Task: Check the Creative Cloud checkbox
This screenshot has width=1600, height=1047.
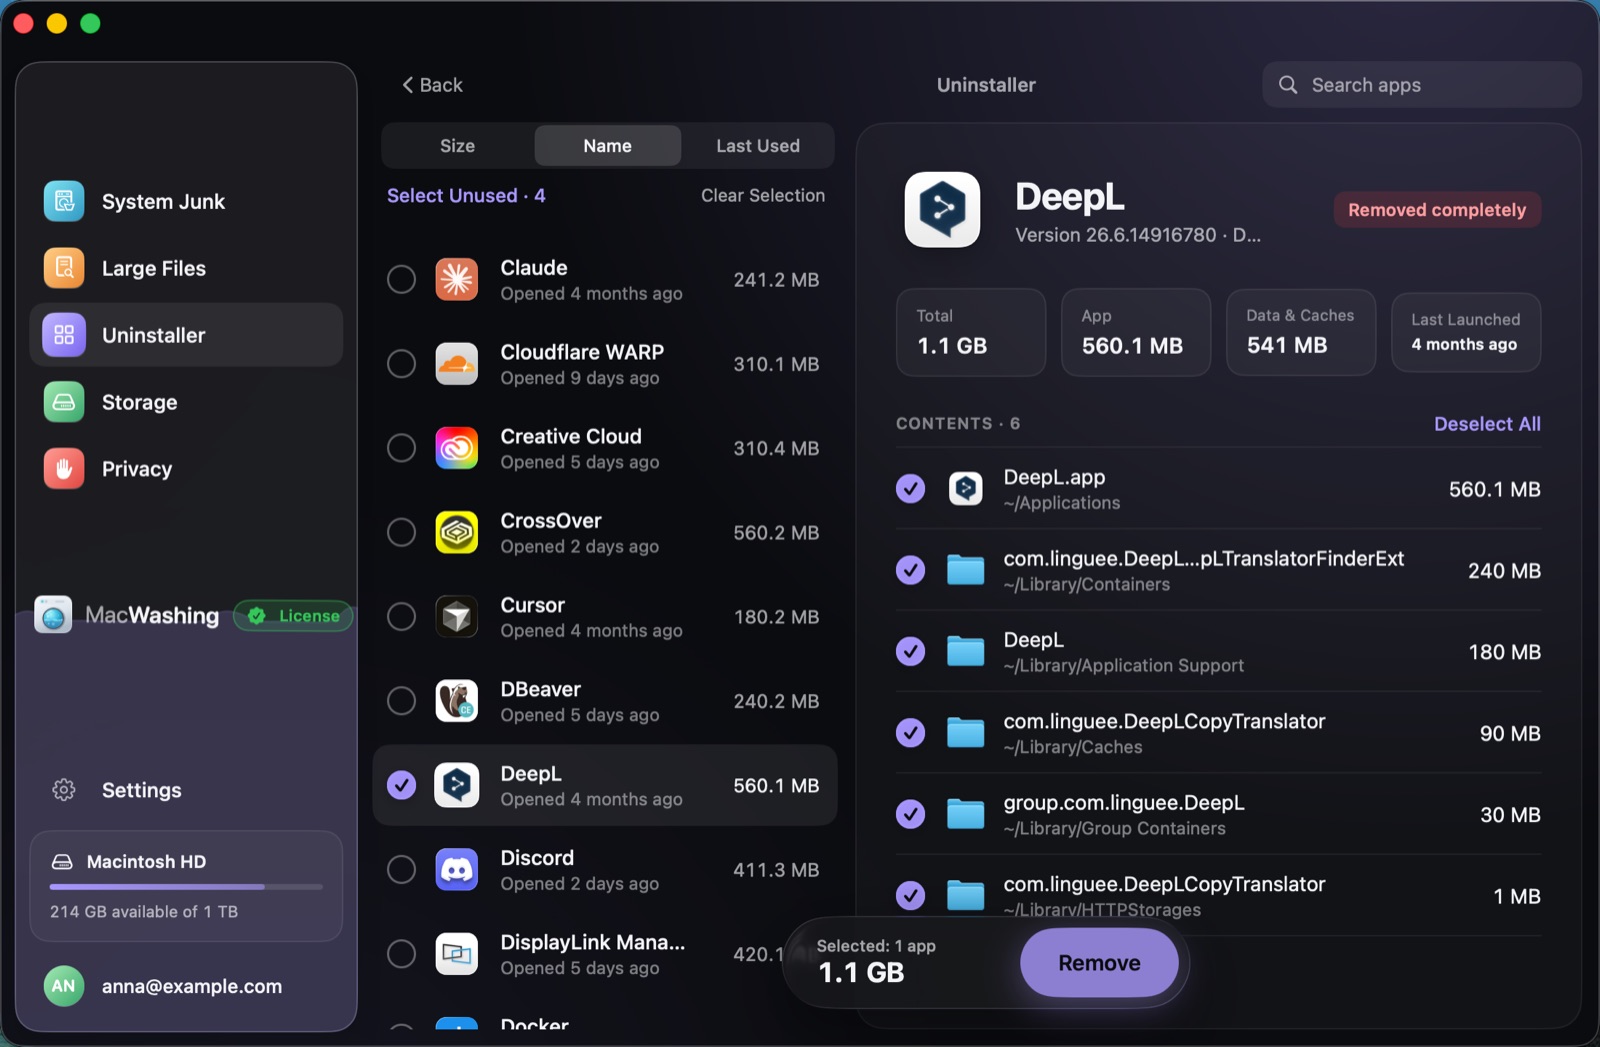Action: coord(401,448)
